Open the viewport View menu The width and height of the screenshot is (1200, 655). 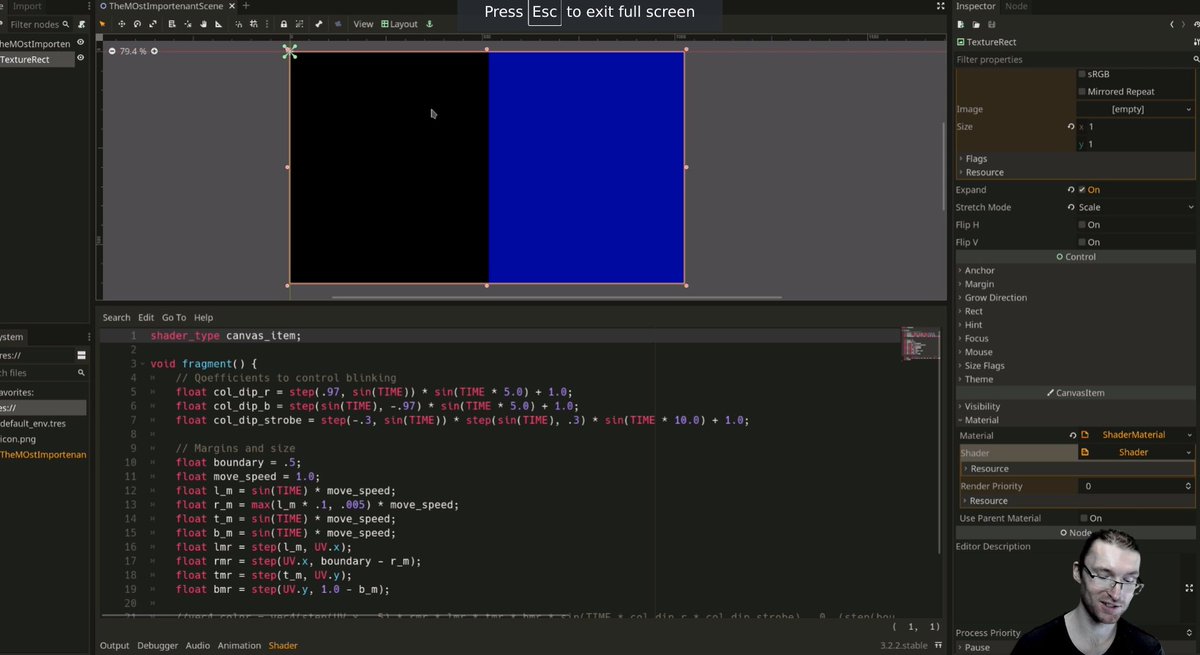tap(363, 24)
